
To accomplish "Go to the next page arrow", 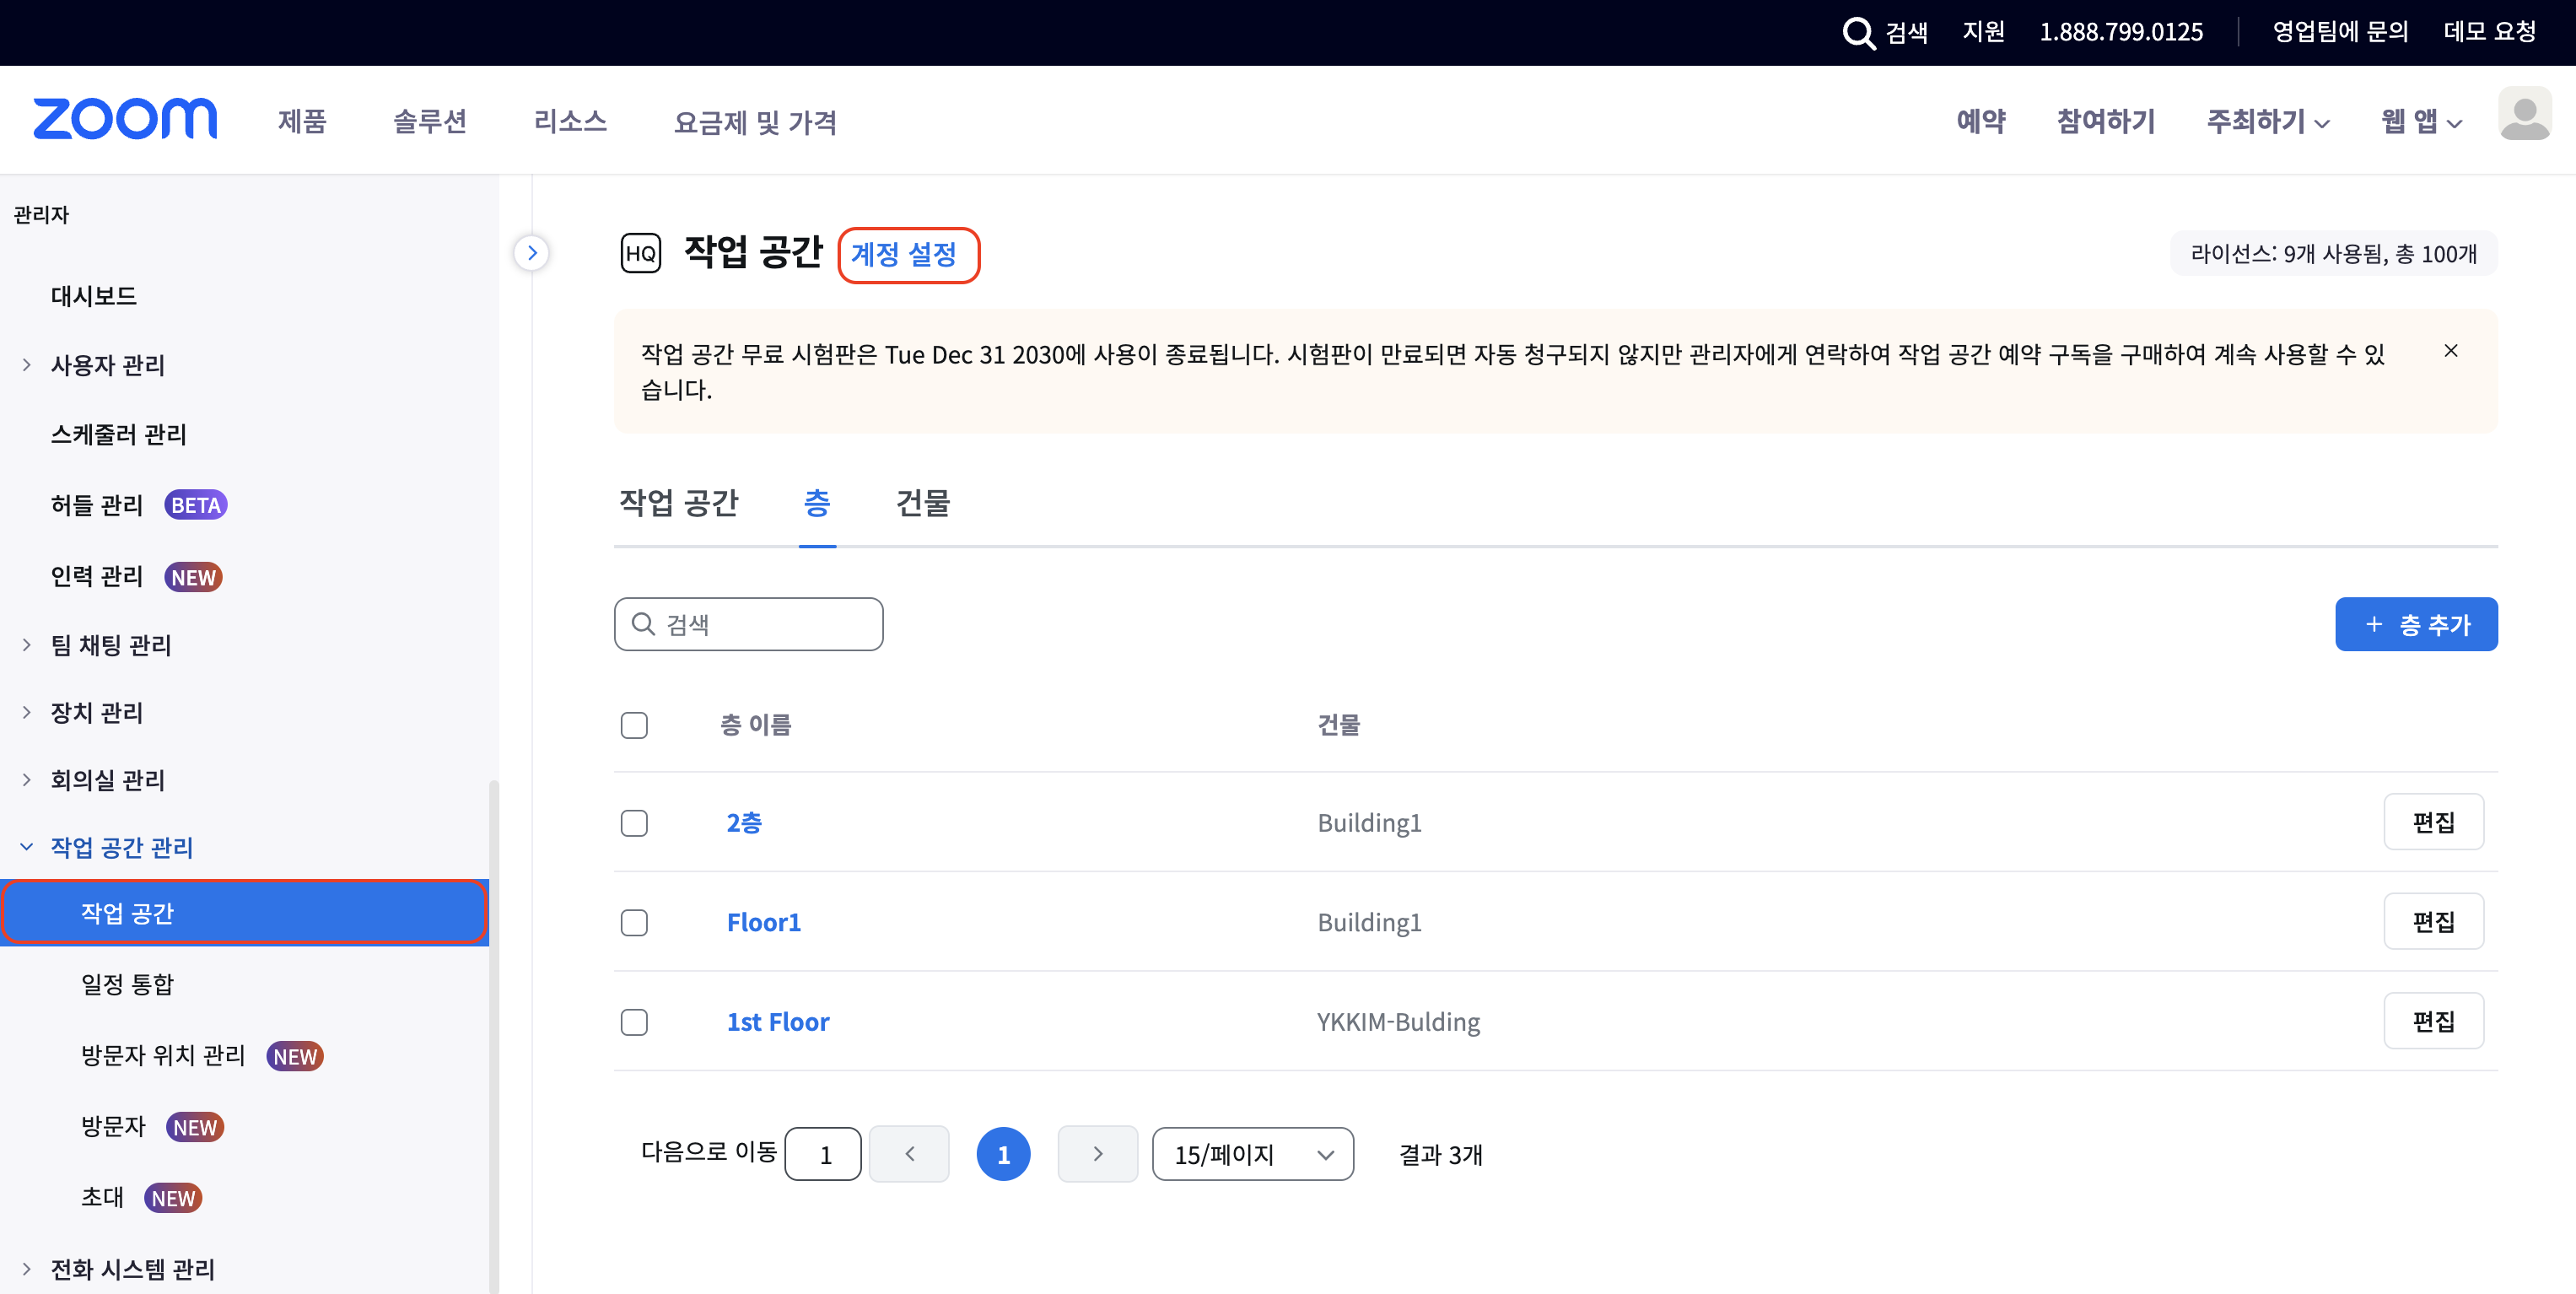I will (x=1098, y=1154).
